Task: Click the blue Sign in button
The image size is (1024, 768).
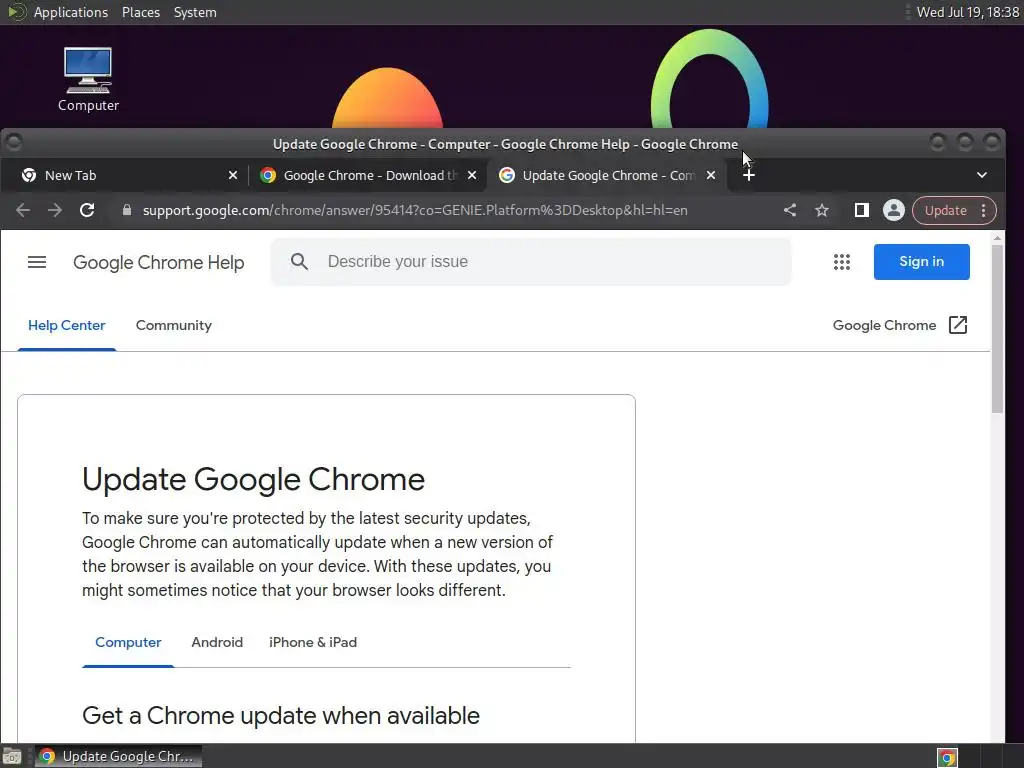Action: coord(921,262)
